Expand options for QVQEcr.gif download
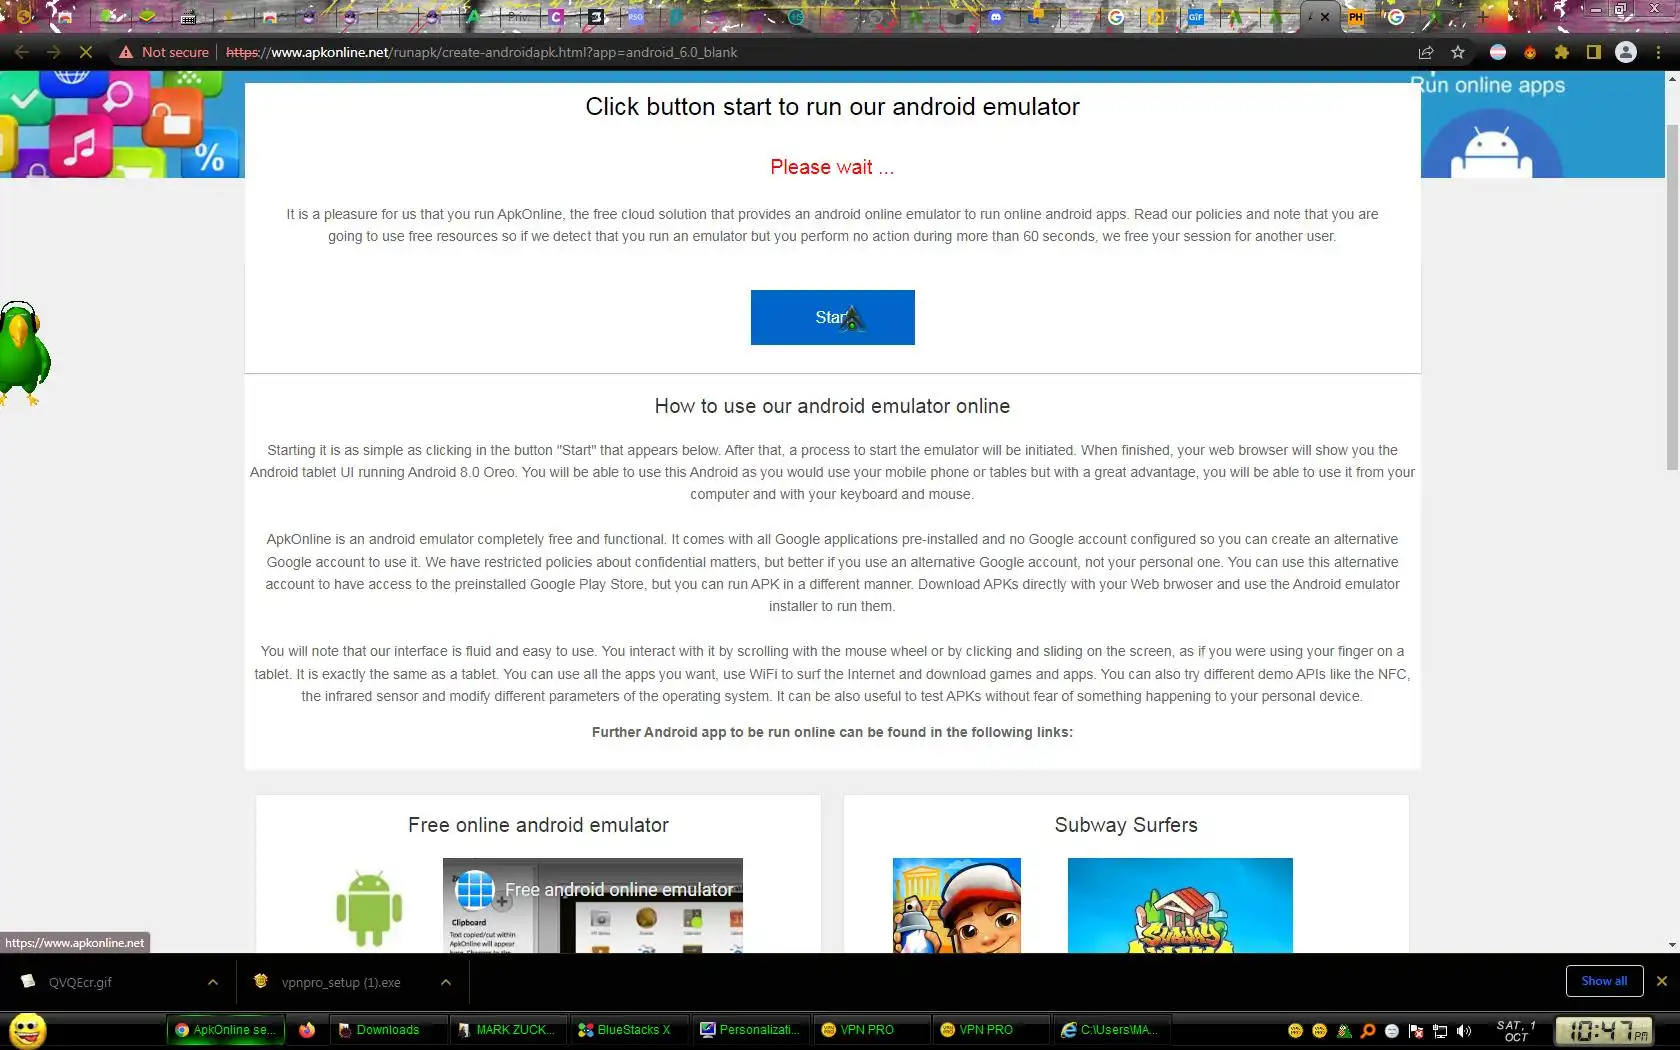This screenshot has width=1680, height=1050. click(213, 982)
